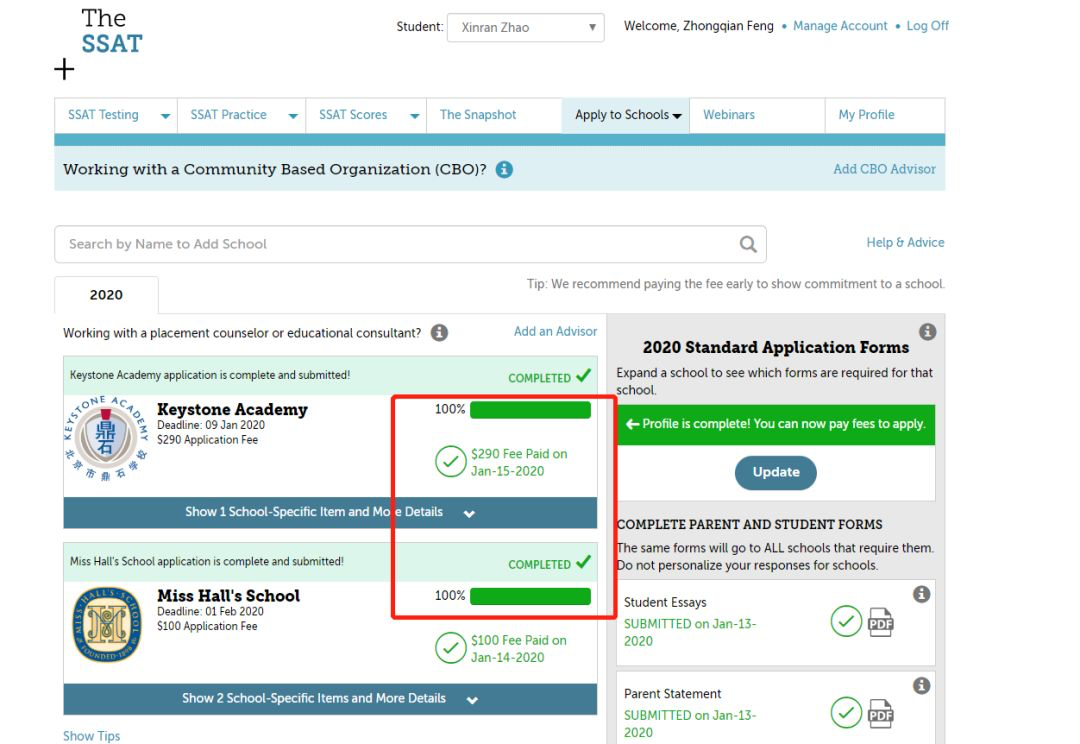Viewport: 1080px width, 744px height.
Task: Click the info icon on Student Essays card
Action: coord(921,595)
